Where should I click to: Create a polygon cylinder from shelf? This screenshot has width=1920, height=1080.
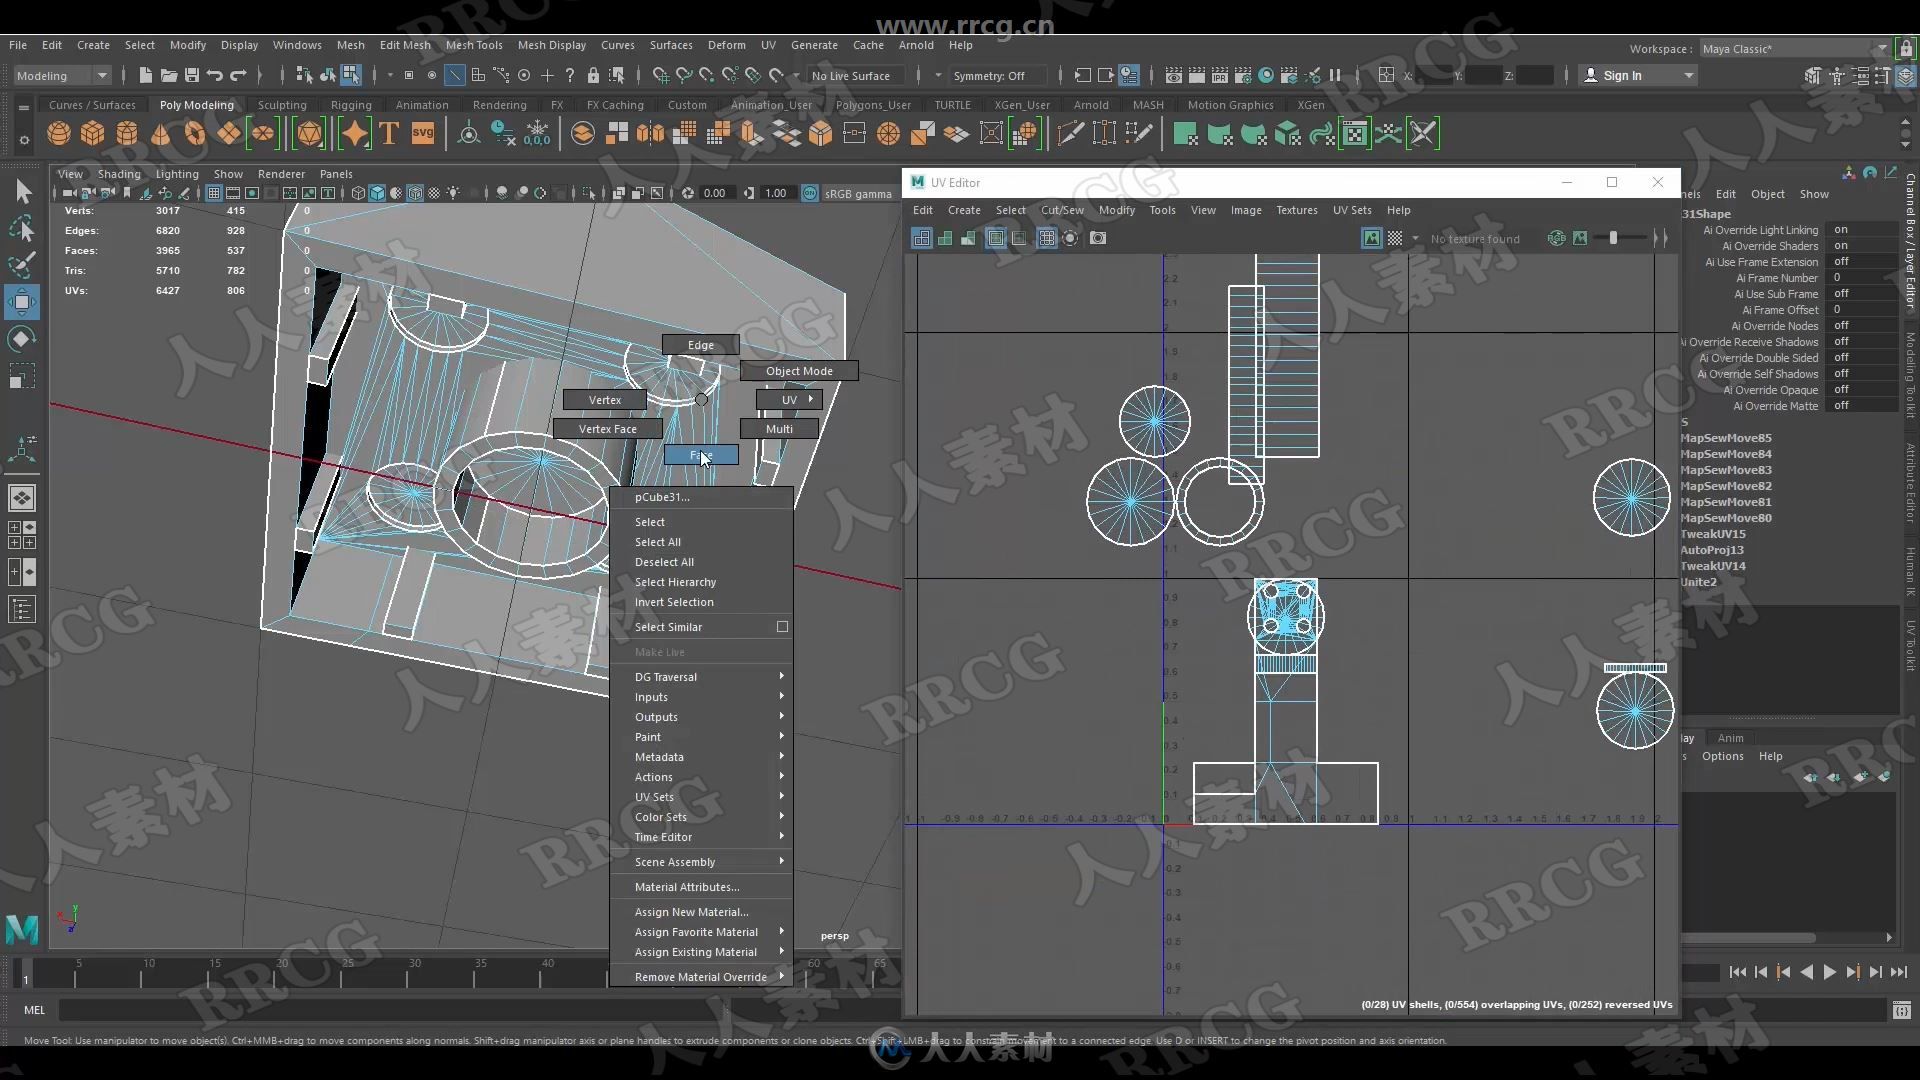tap(126, 133)
